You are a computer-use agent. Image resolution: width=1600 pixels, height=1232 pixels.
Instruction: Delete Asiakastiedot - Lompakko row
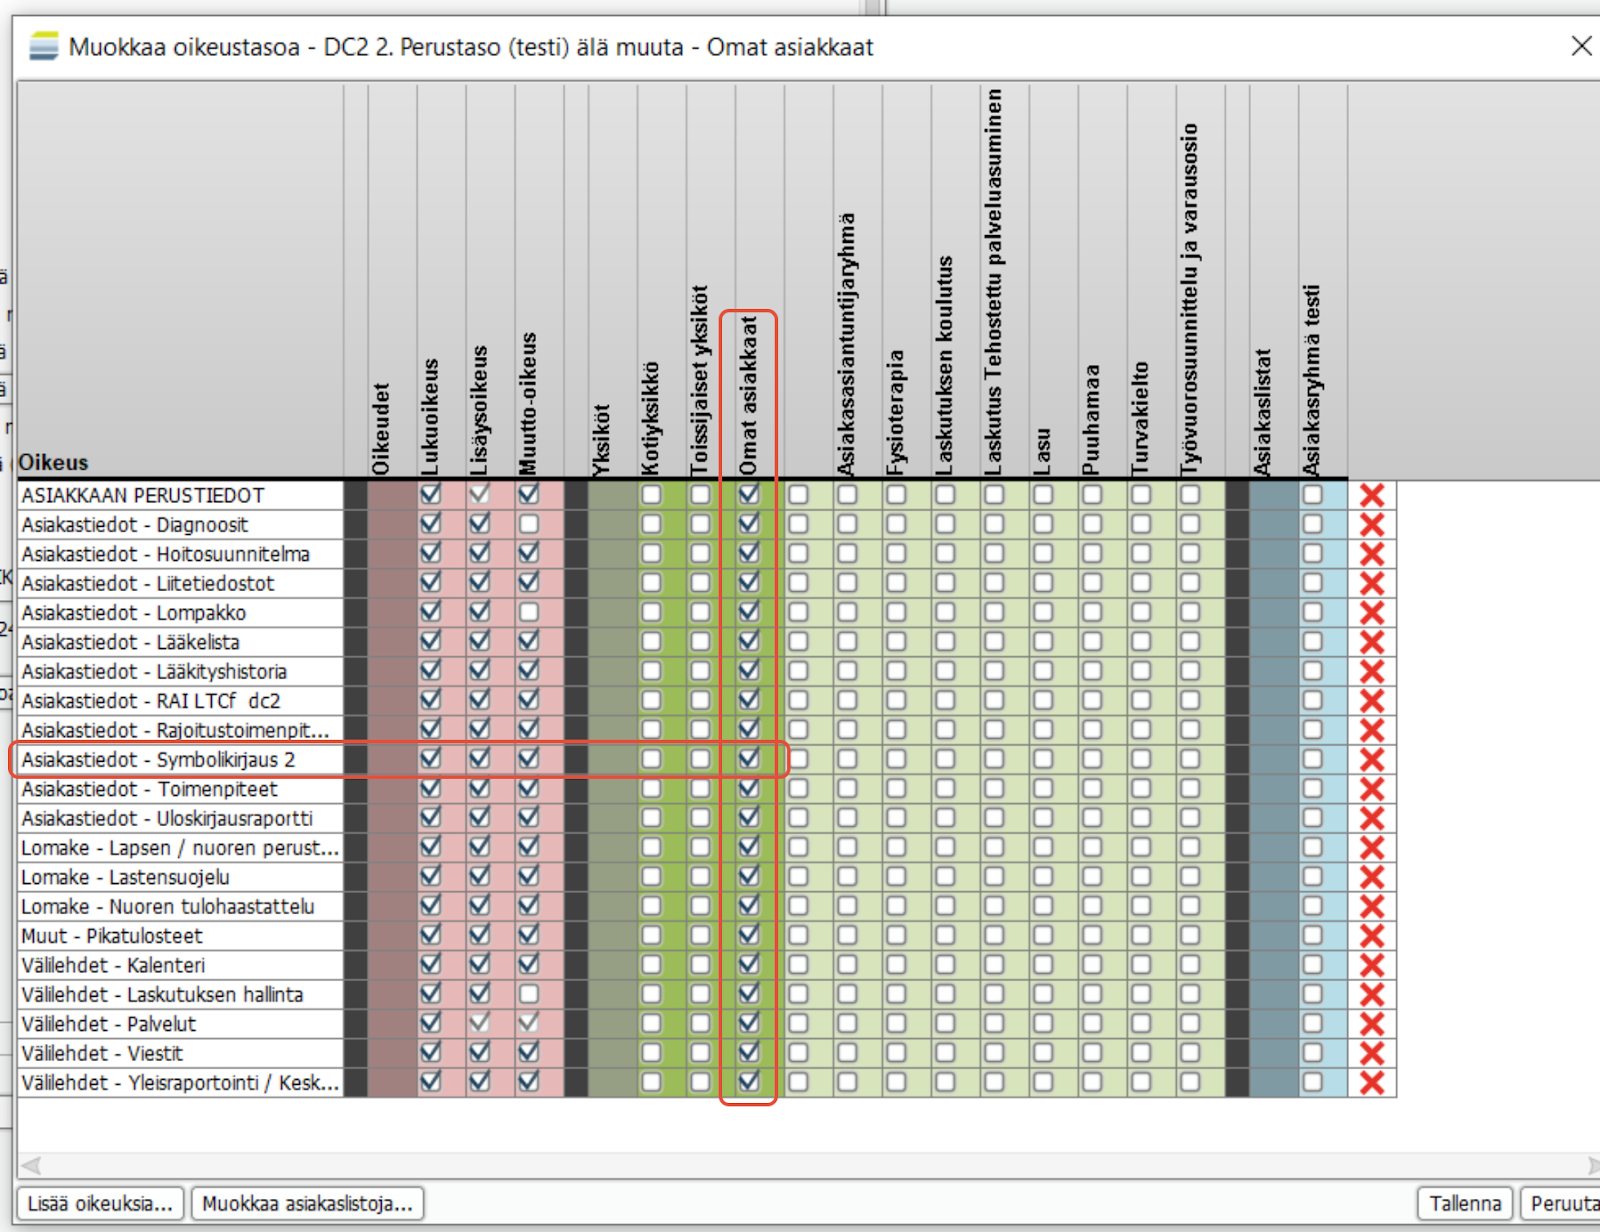[1372, 612]
